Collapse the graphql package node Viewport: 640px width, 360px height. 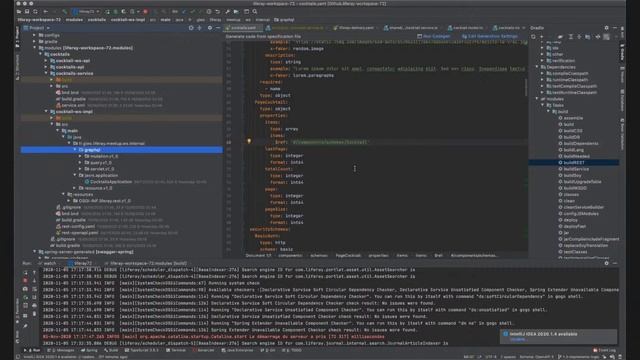tap(75, 150)
